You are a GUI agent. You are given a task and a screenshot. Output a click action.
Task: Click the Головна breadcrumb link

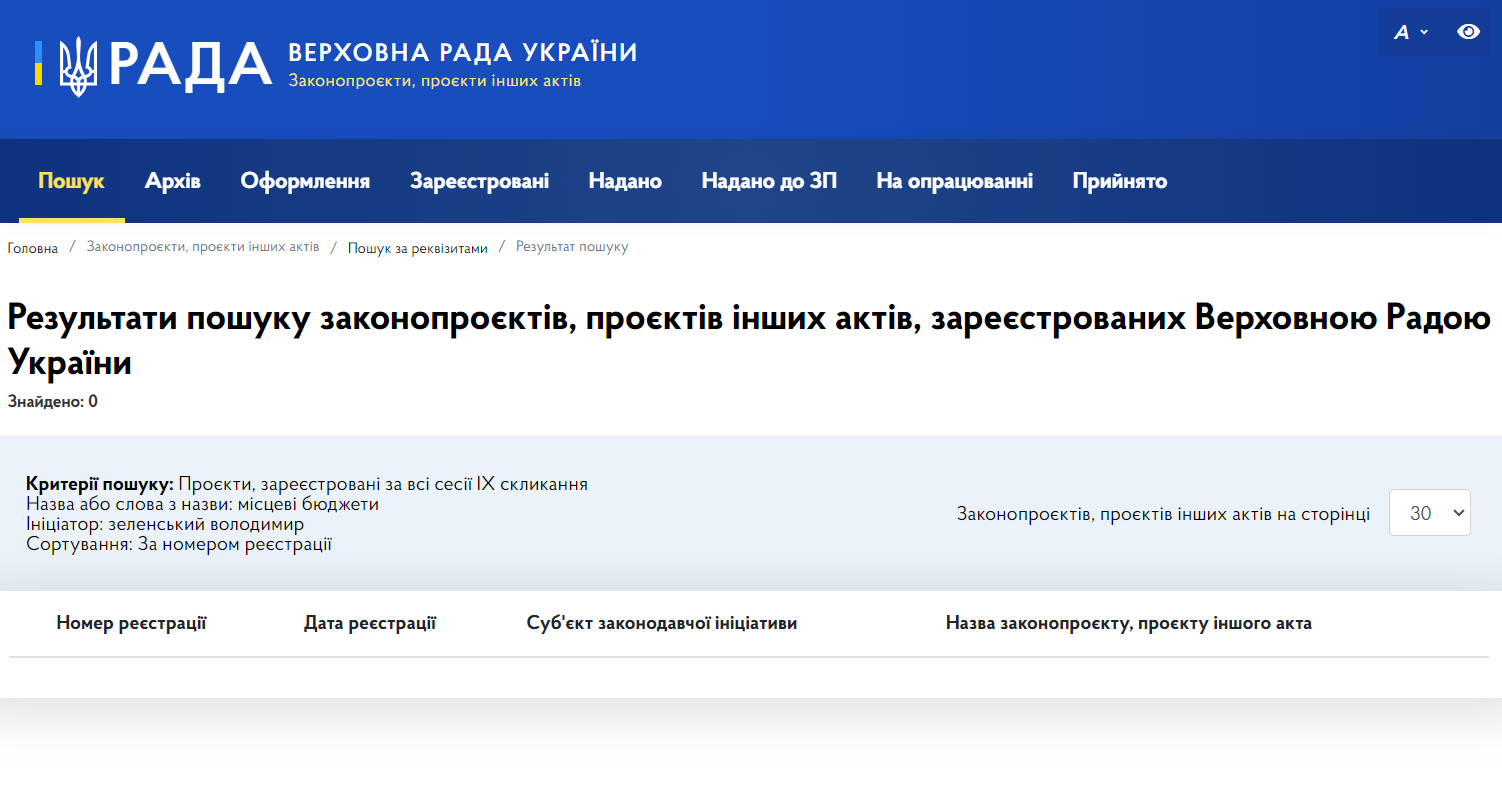pyautogui.click(x=33, y=248)
